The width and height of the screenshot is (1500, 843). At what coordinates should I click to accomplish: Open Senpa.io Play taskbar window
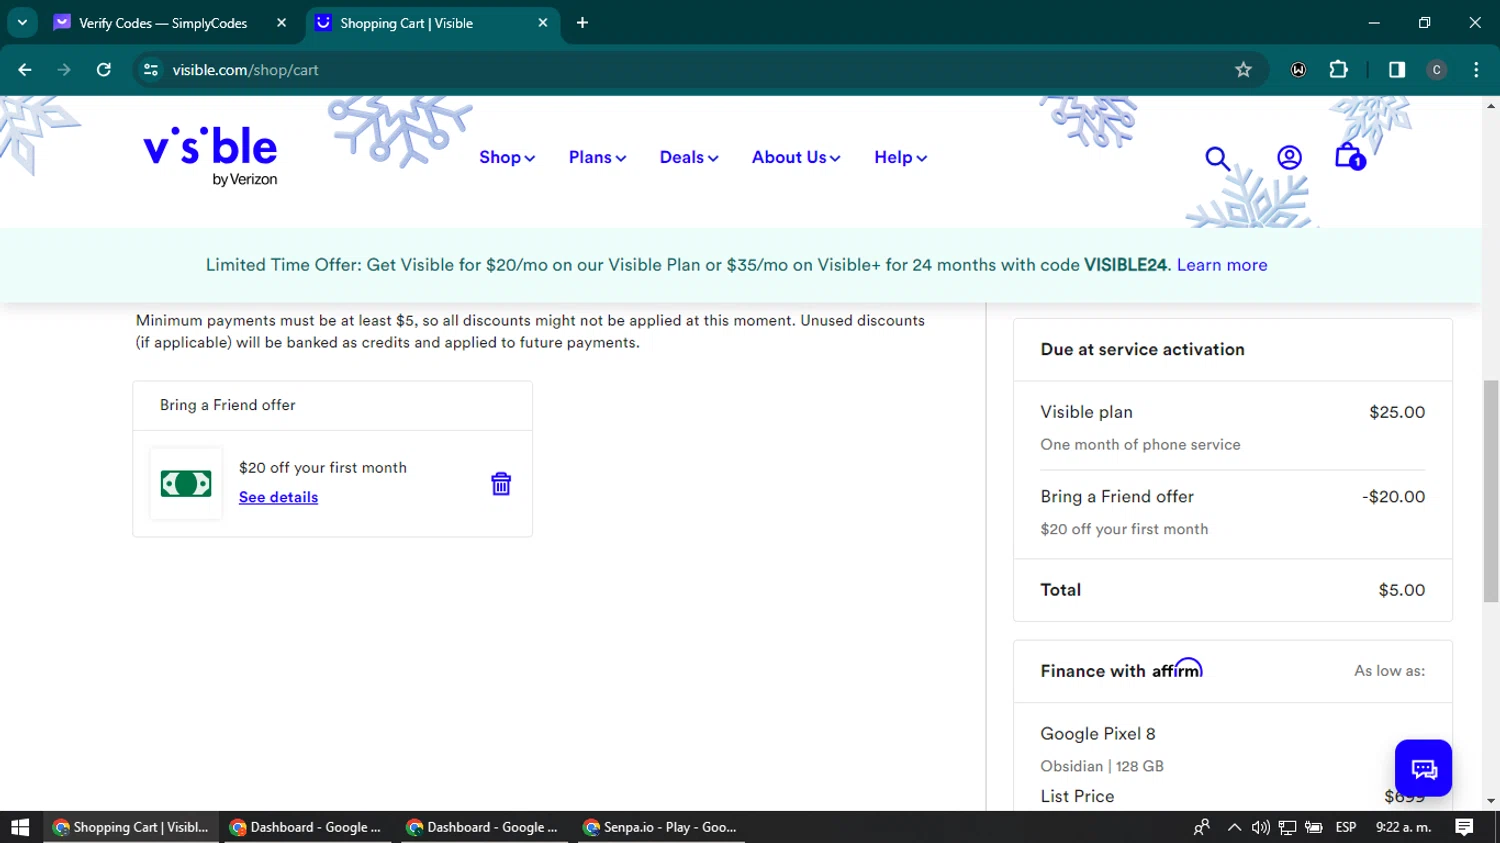(x=661, y=827)
